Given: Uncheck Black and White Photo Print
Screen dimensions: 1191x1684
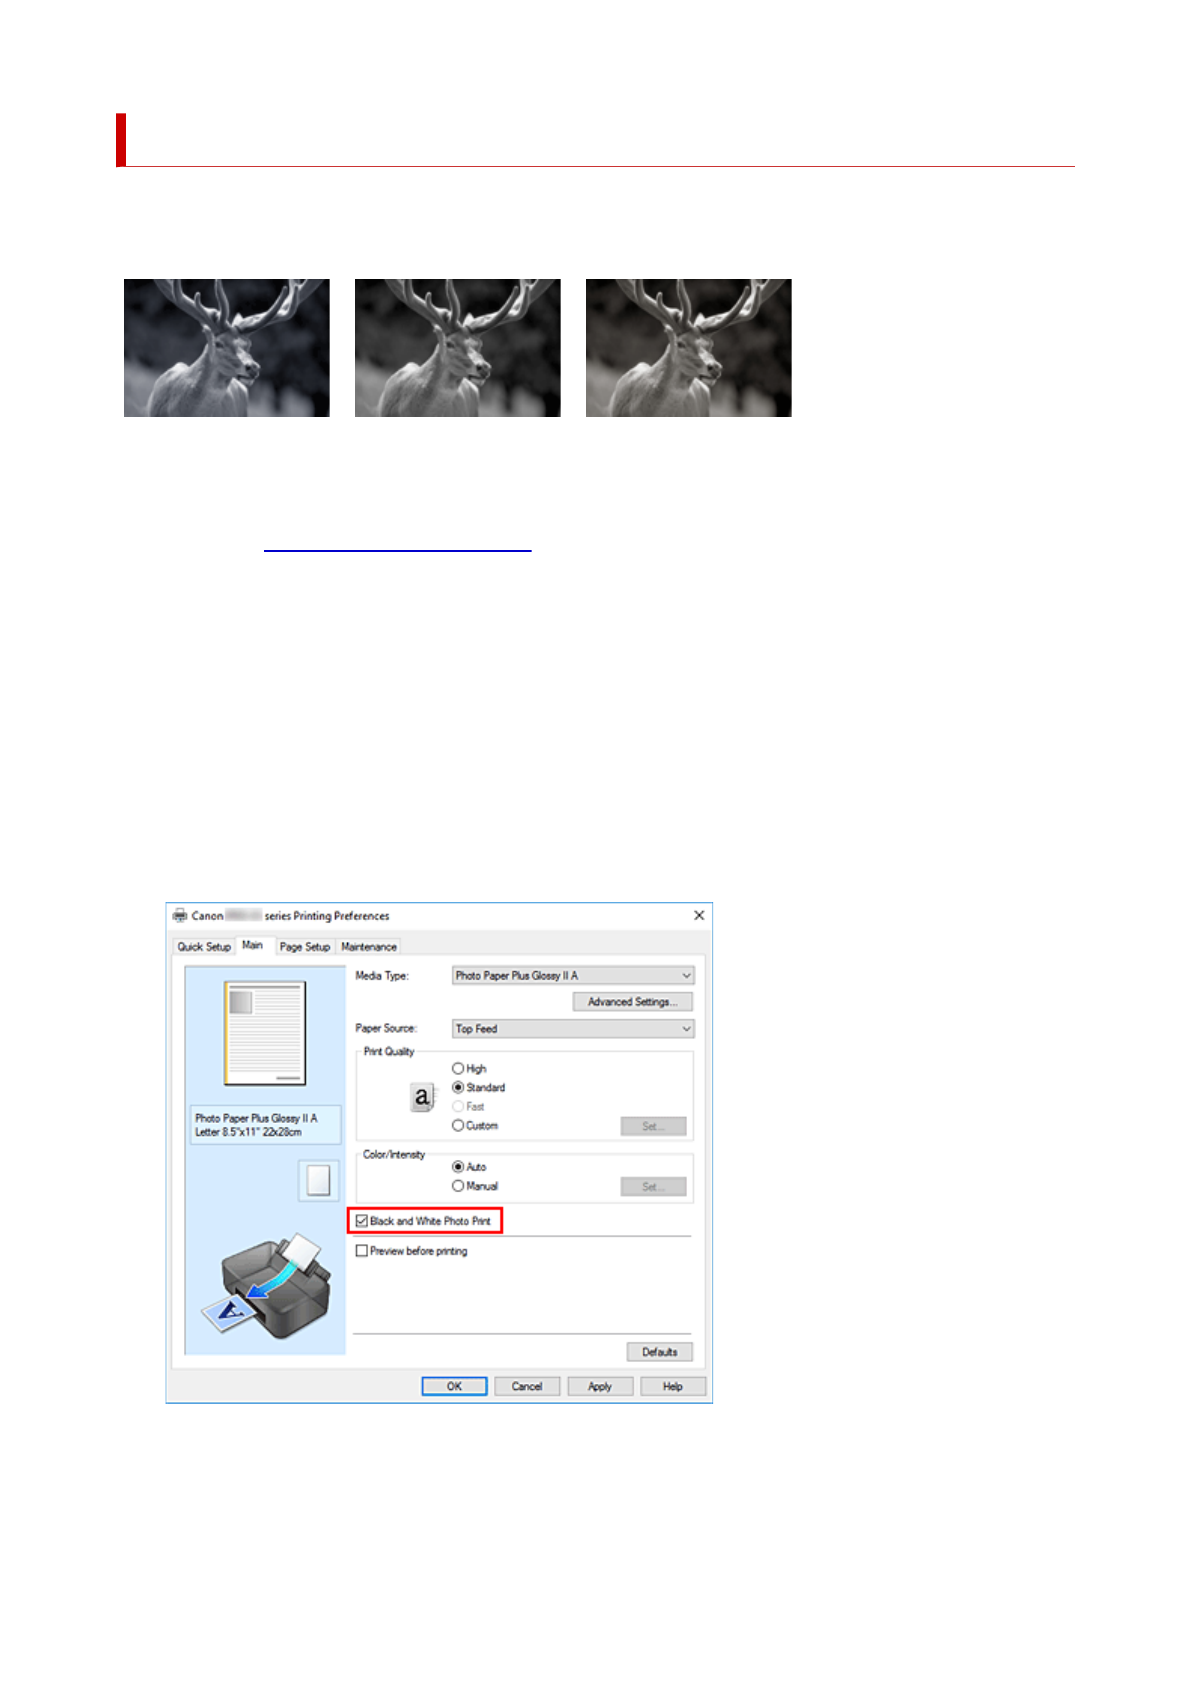Looking at the screenshot, I should click(362, 1221).
